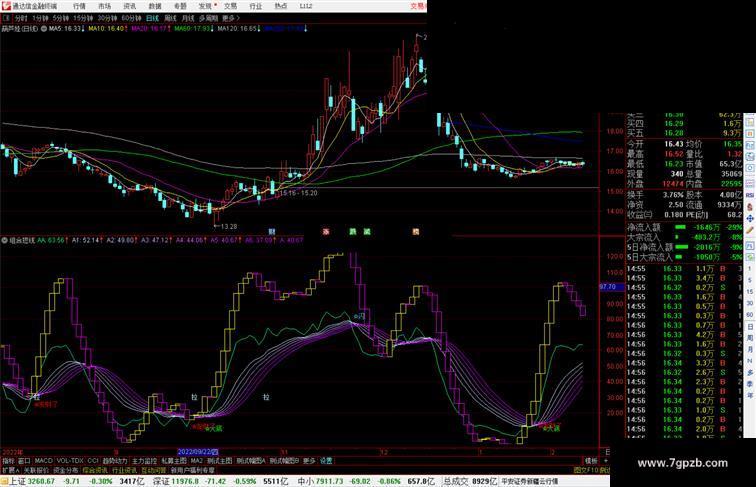Viewport: 756px width, 487px height.
Task: Click the 模板 template button
Action: [591, 461]
